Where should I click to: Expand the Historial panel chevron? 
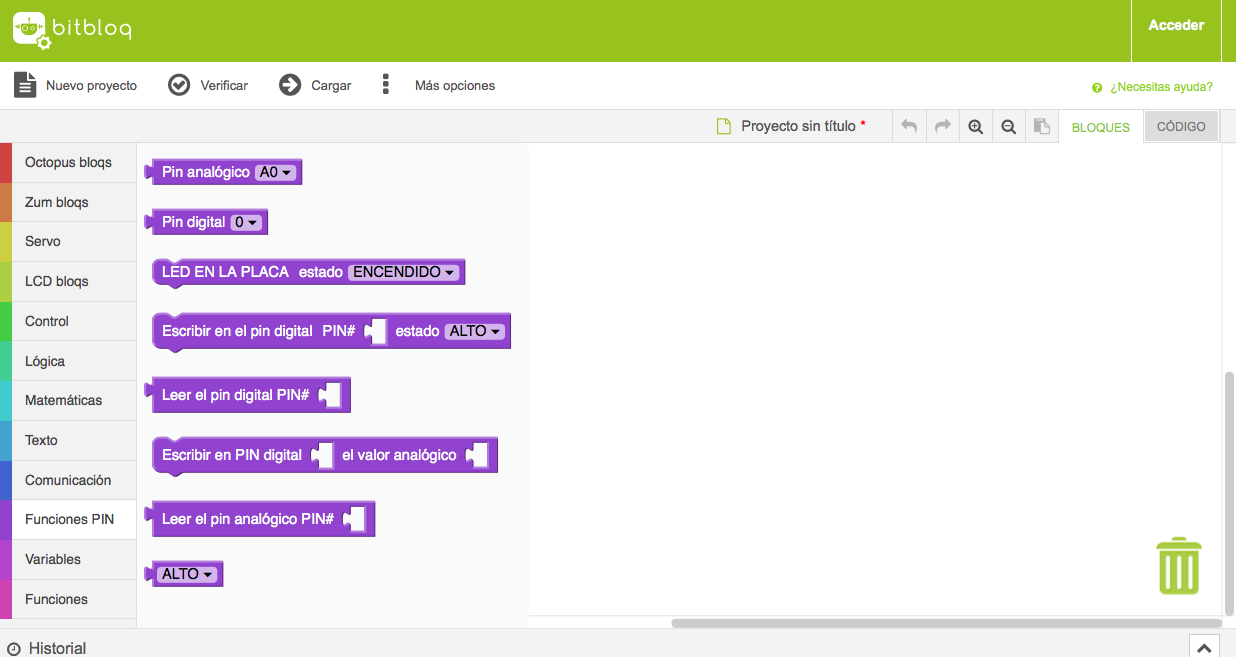(x=1204, y=647)
